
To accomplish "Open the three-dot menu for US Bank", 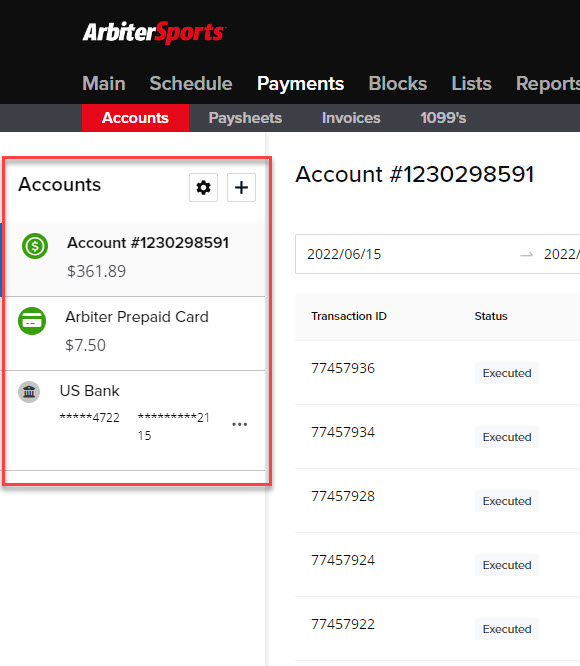I will coord(239,424).
